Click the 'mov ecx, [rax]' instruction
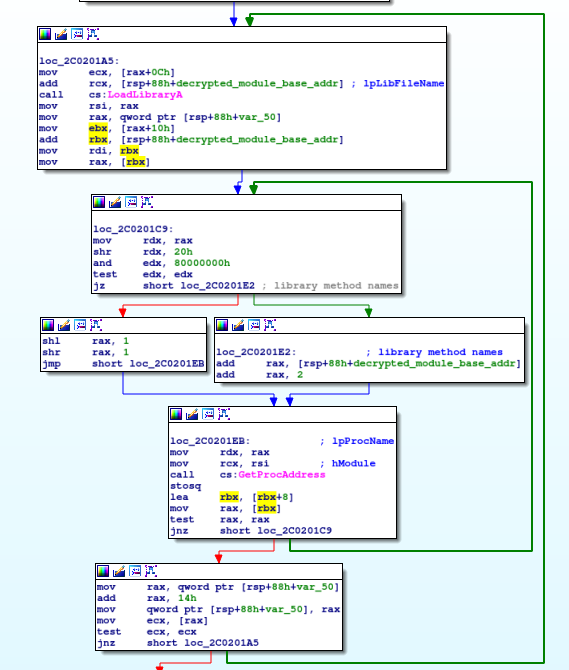The width and height of the screenshot is (569, 670). [153, 620]
